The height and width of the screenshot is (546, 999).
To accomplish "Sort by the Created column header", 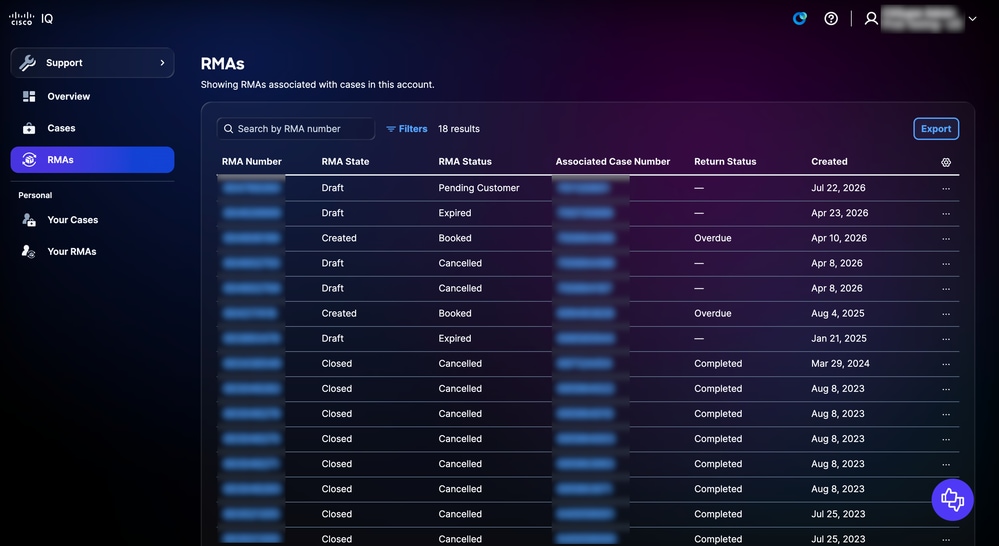I will click(829, 162).
